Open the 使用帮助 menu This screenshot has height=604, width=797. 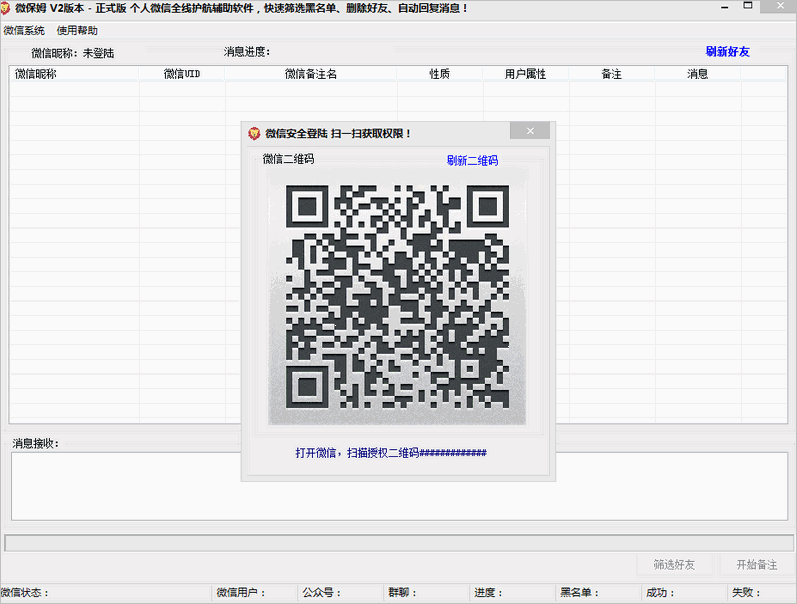pos(77,31)
